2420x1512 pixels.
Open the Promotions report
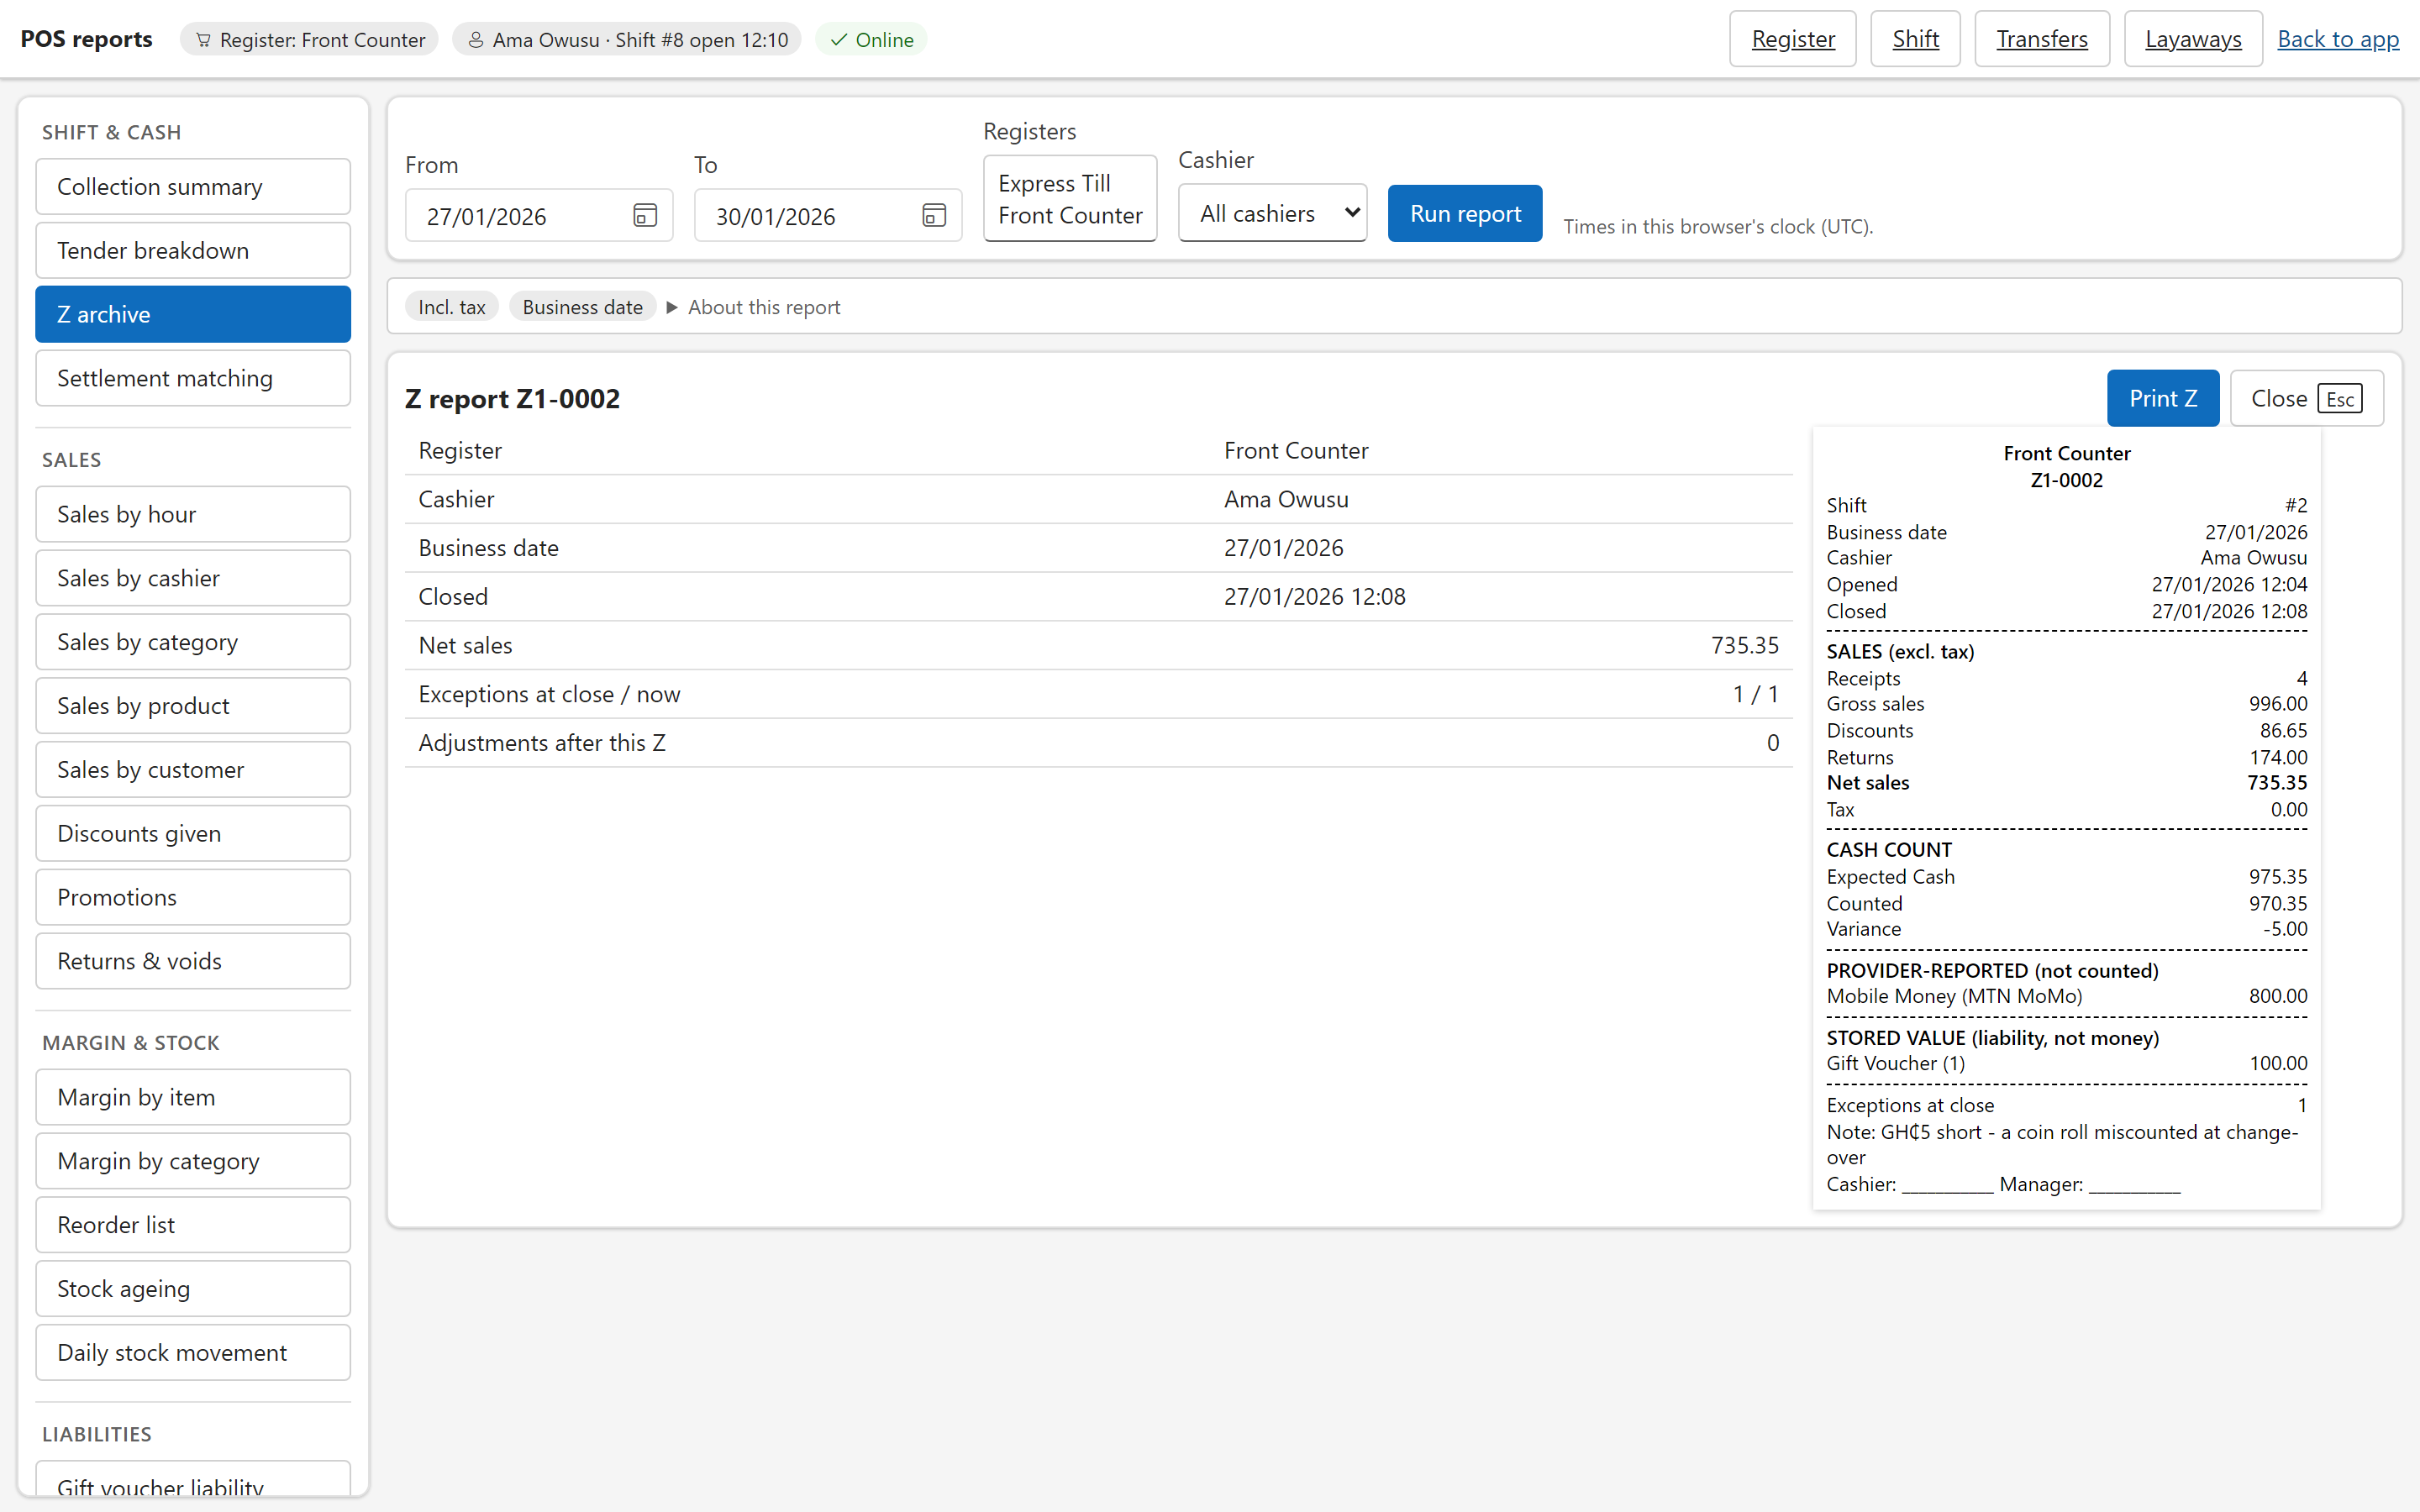(193, 897)
